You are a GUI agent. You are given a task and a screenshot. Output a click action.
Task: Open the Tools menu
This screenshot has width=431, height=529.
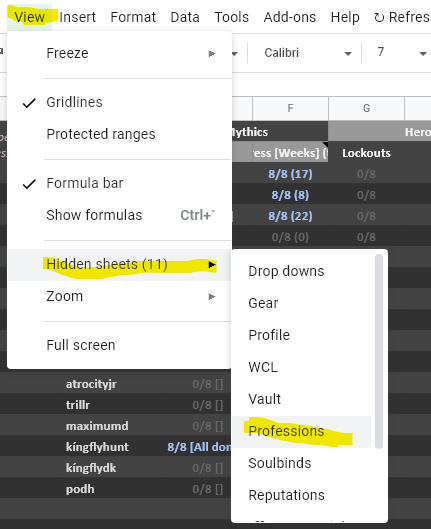[x=231, y=17]
